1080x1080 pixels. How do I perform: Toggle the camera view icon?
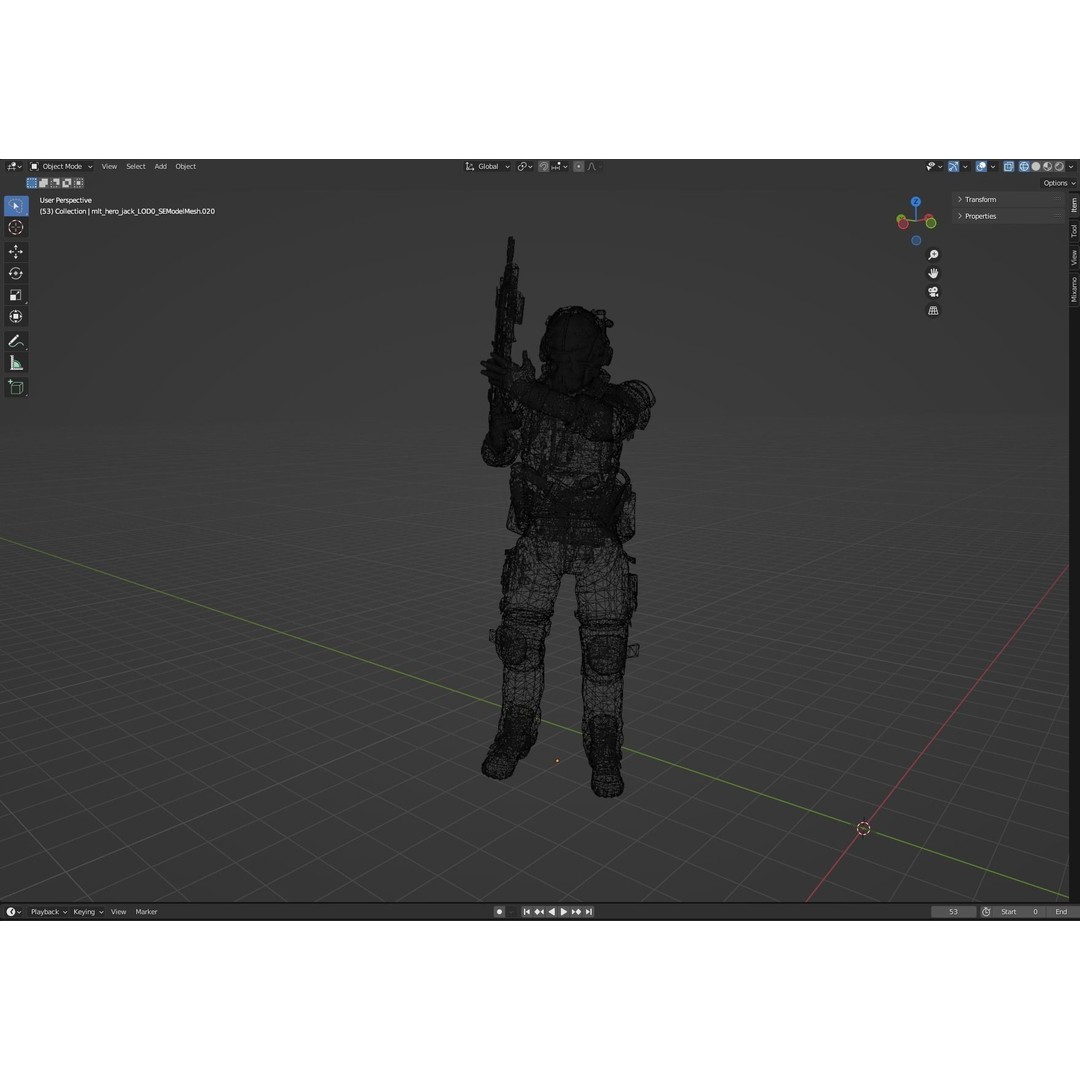pos(933,292)
